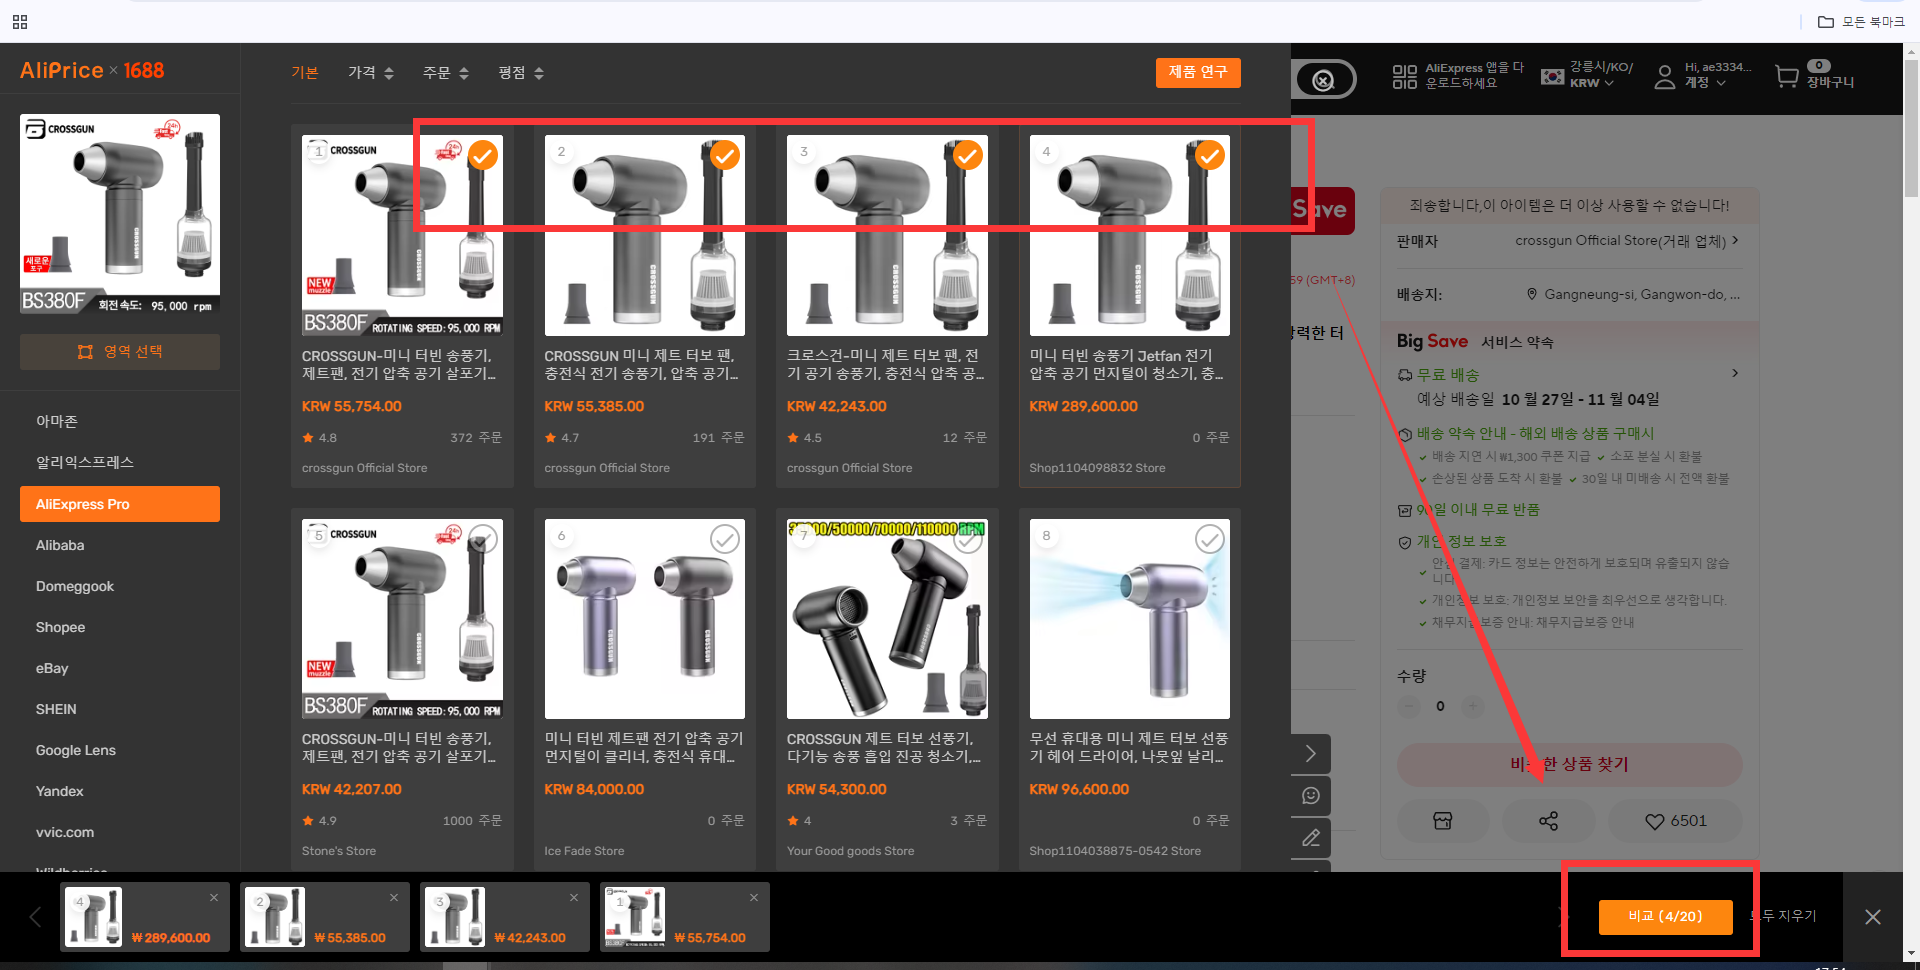Check compare circle on product 6

point(725,539)
